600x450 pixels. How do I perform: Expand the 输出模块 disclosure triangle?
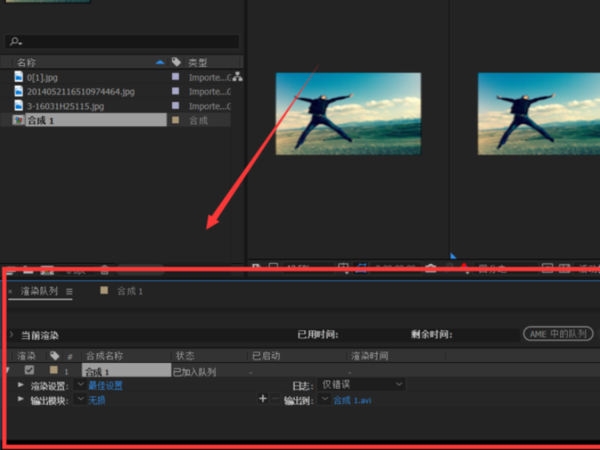[21, 399]
